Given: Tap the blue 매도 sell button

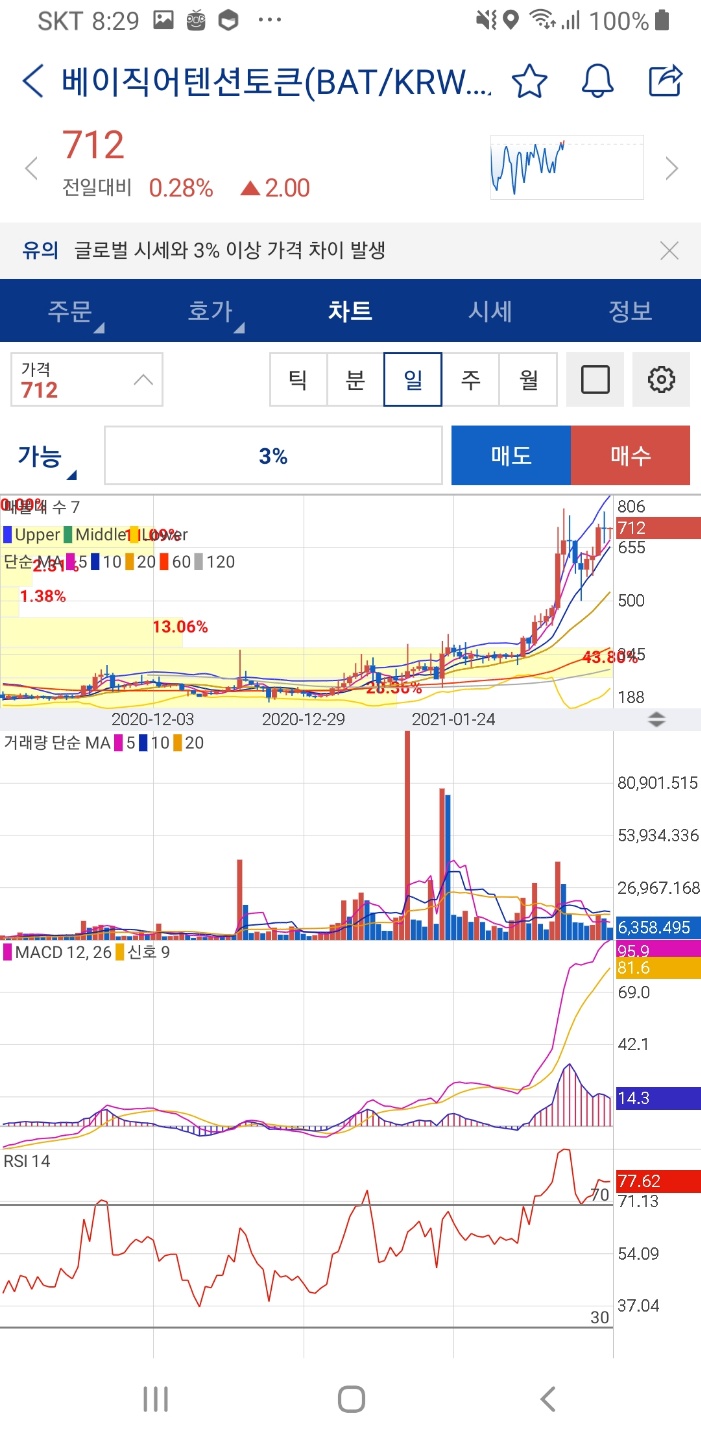Looking at the screenshot, I should pyautogui.click(x=511, y=456).
